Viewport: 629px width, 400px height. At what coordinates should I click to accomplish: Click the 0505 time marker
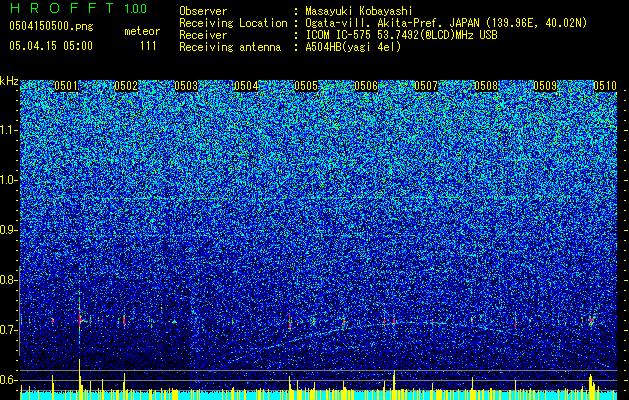(306, 86)
